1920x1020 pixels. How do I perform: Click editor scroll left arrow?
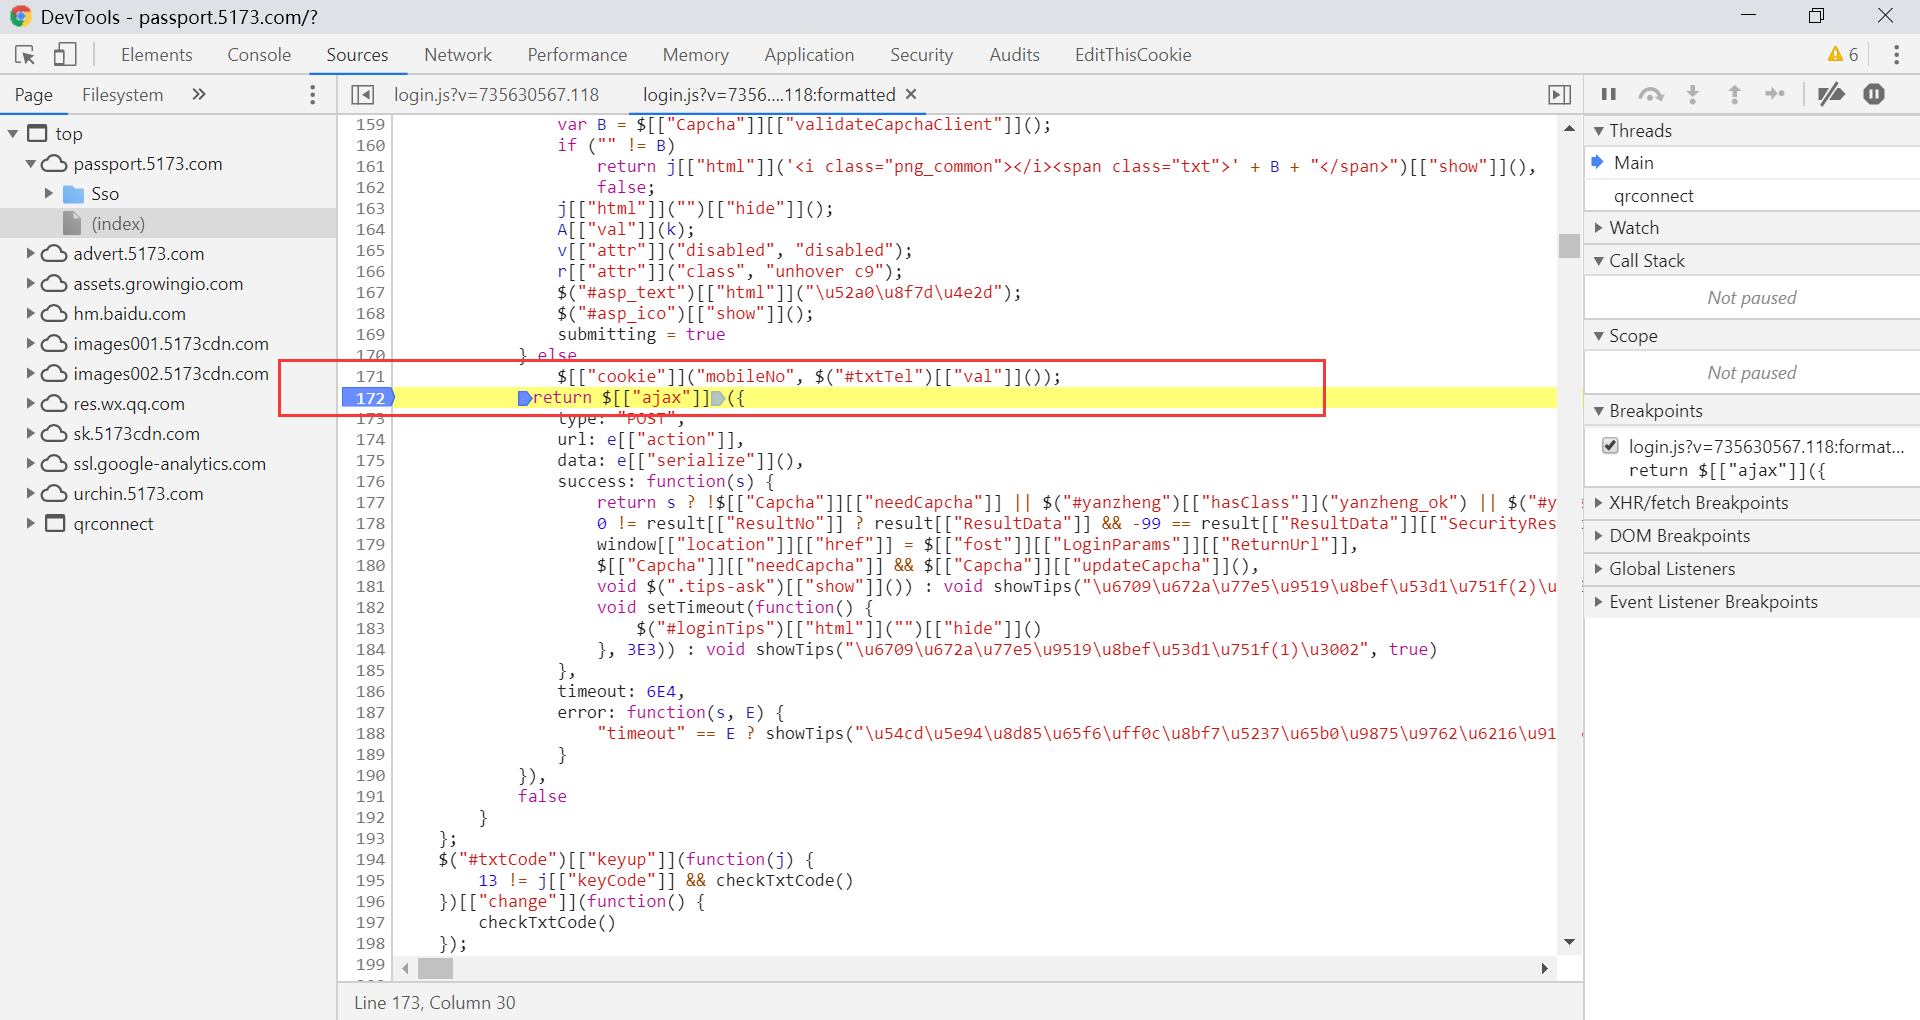405,968
